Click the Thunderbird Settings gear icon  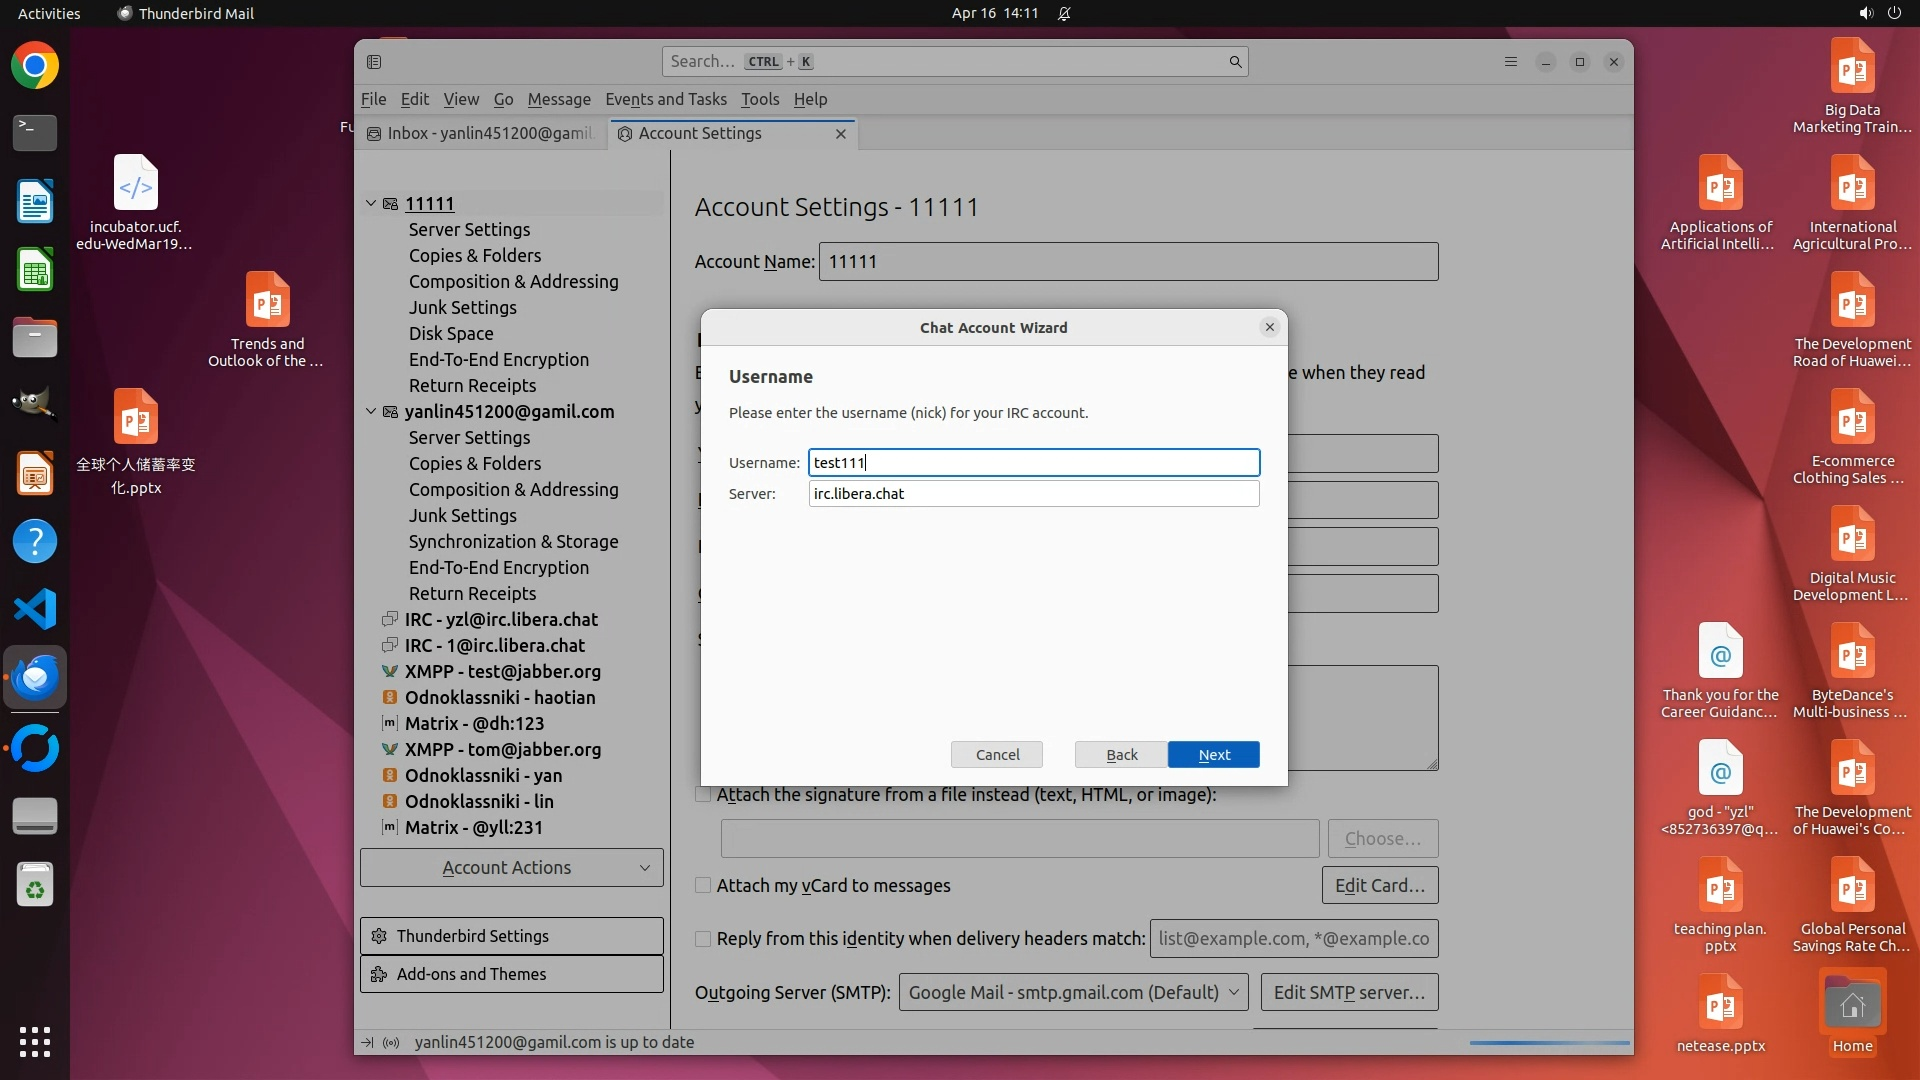pos(379,936)
